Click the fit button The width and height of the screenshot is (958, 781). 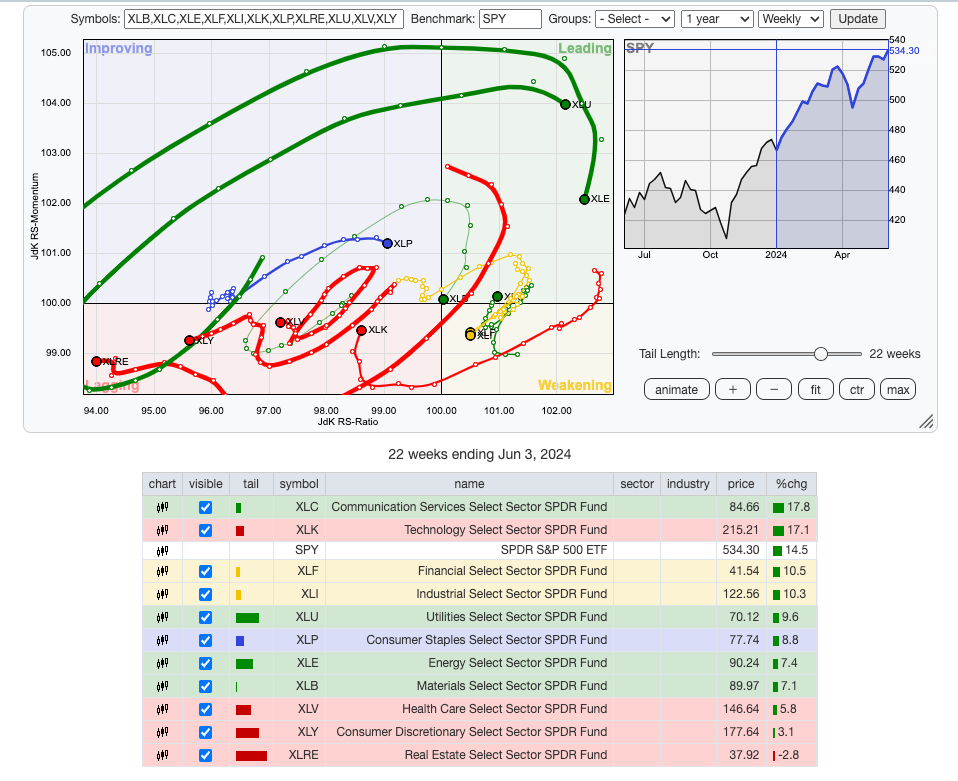(816, 390)
